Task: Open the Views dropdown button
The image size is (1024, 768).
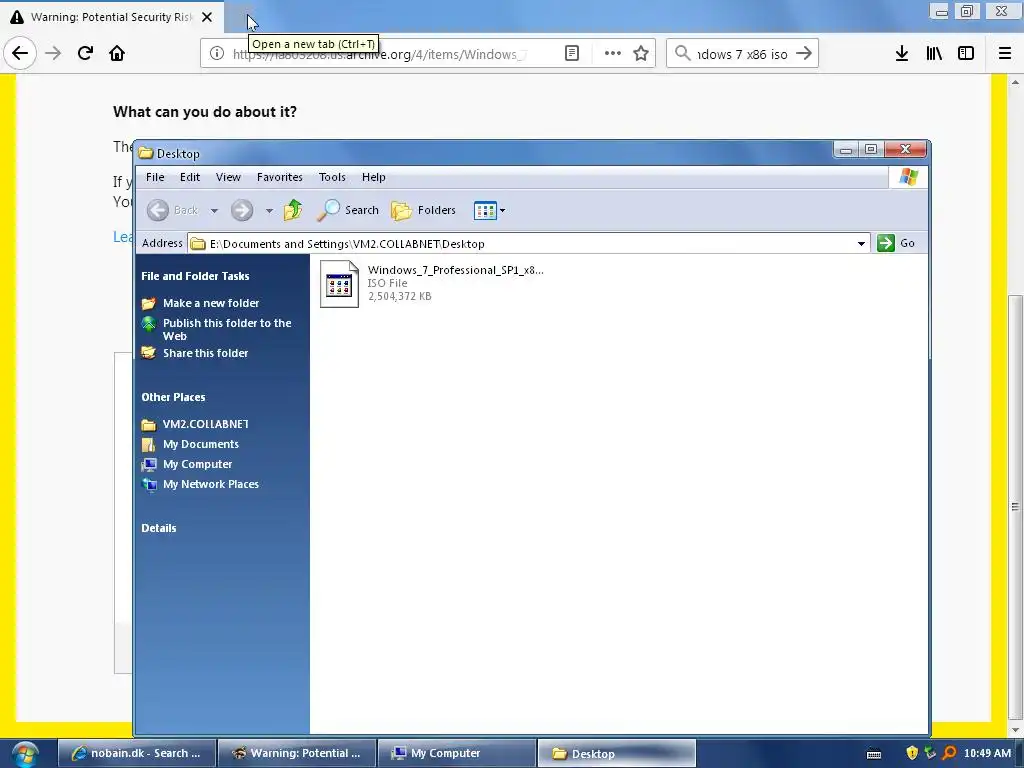Action: coord(489,210)
